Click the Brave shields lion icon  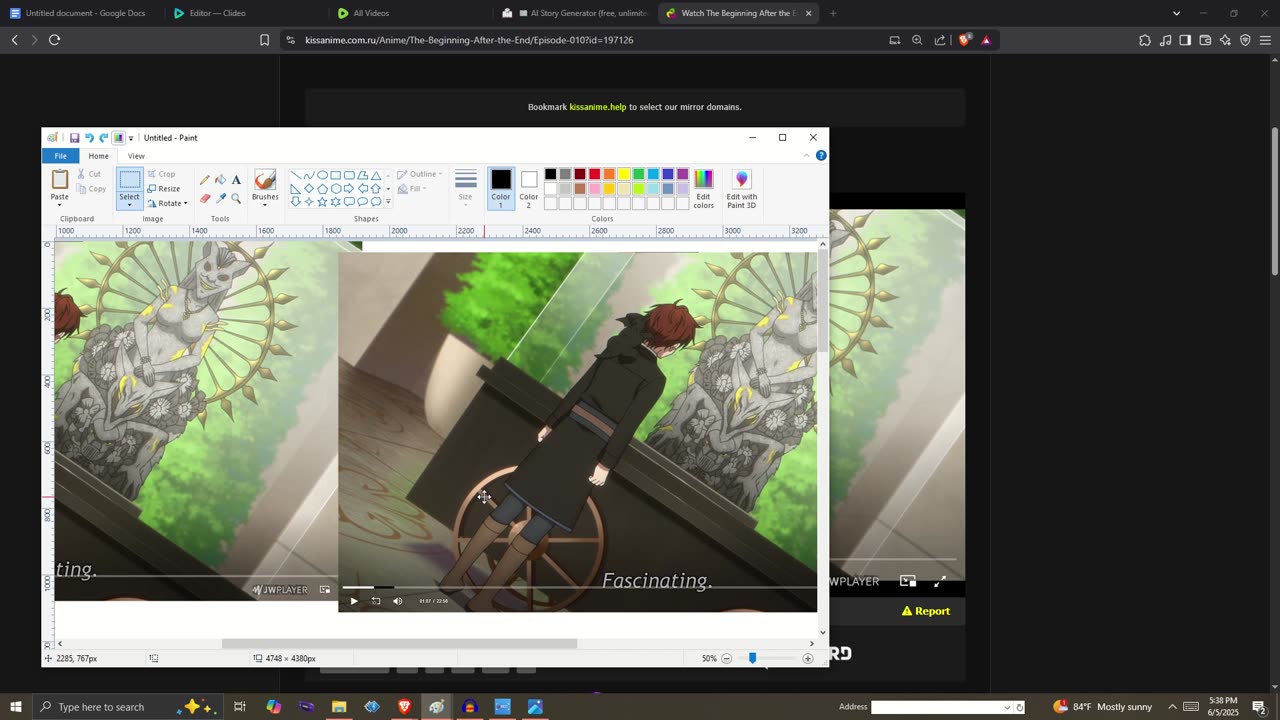pos(964,40)
